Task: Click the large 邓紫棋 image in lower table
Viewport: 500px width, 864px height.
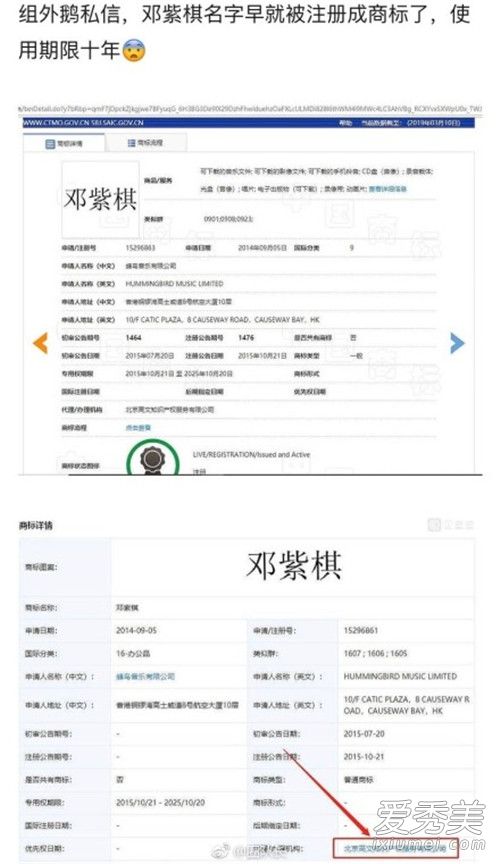Action: point(293,566)
